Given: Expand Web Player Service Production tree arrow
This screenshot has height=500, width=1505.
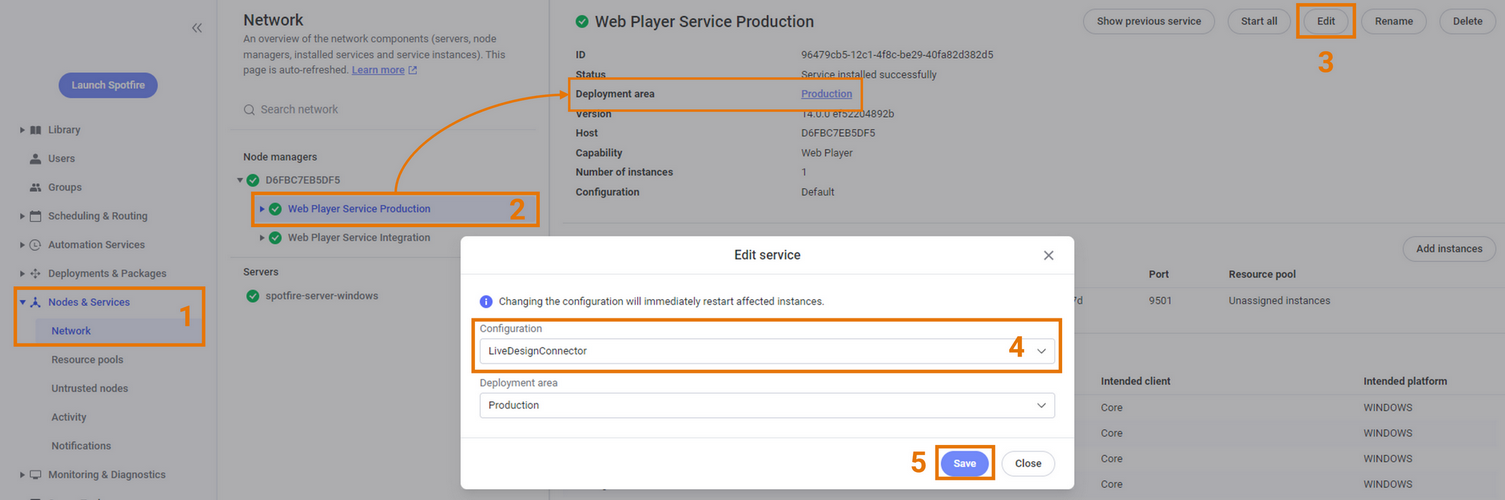Looking at the screenshot, I should 262,209.
